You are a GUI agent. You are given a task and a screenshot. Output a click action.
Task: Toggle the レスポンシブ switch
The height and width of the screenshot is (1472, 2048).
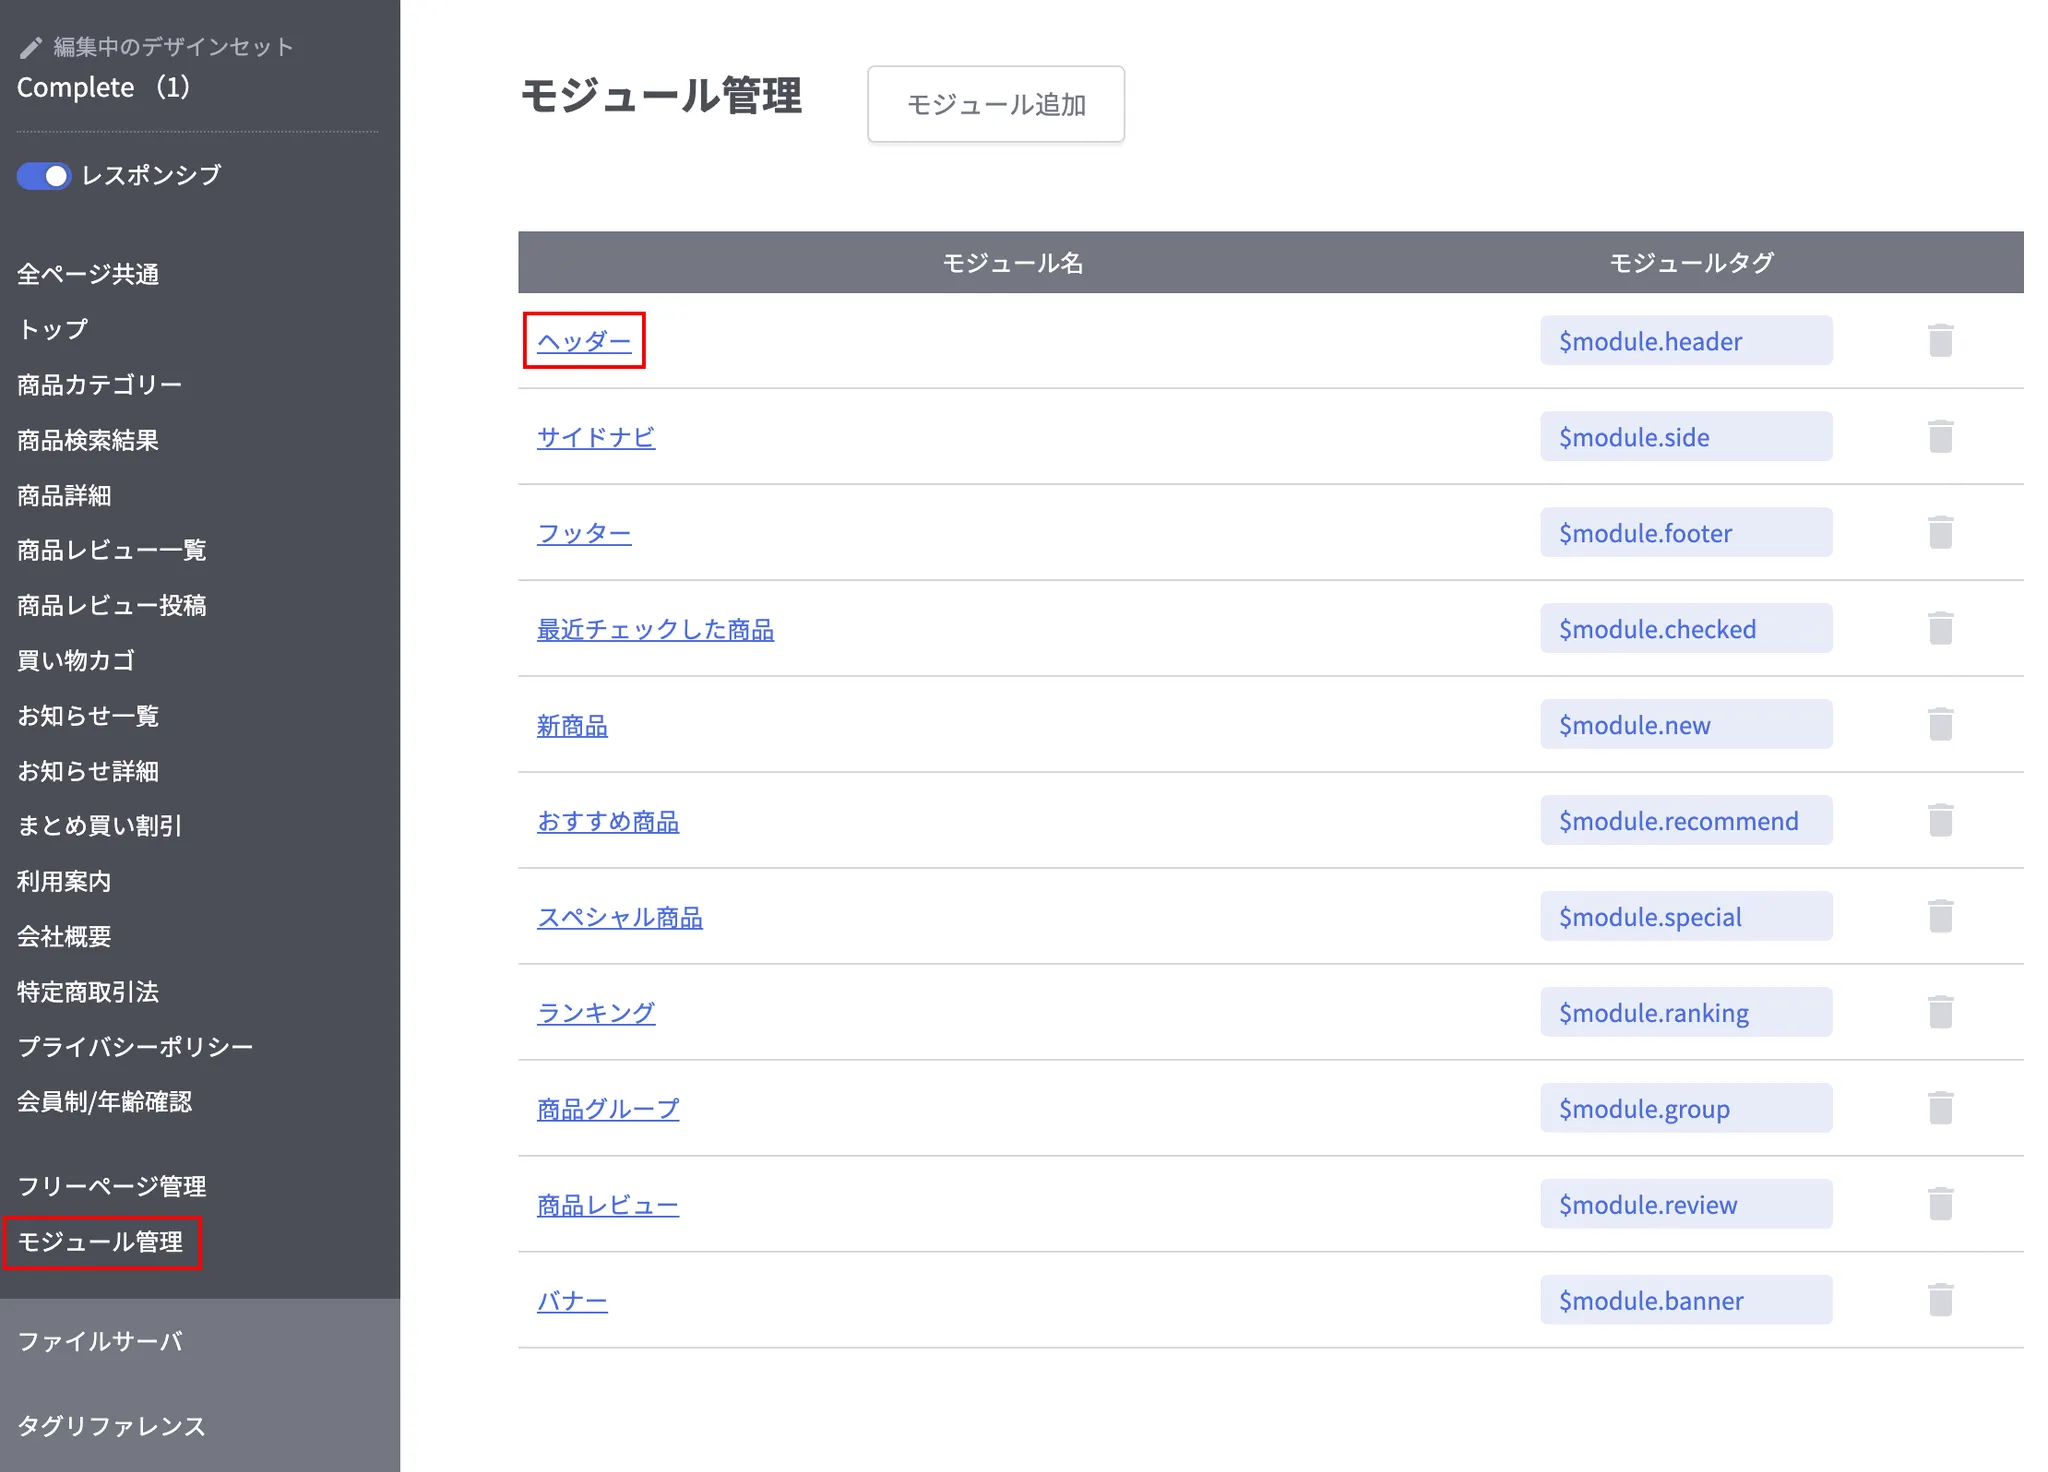(x=44, y=176)
